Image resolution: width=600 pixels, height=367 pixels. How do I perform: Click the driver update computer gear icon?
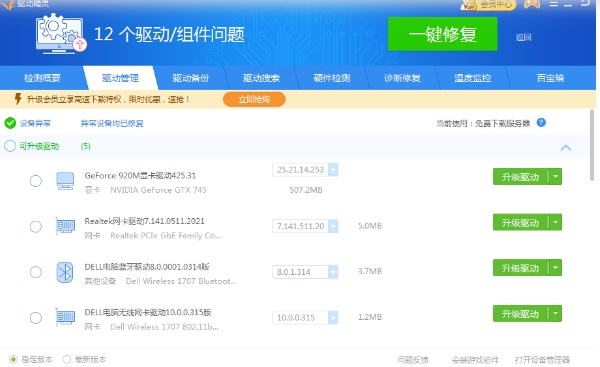60,34
